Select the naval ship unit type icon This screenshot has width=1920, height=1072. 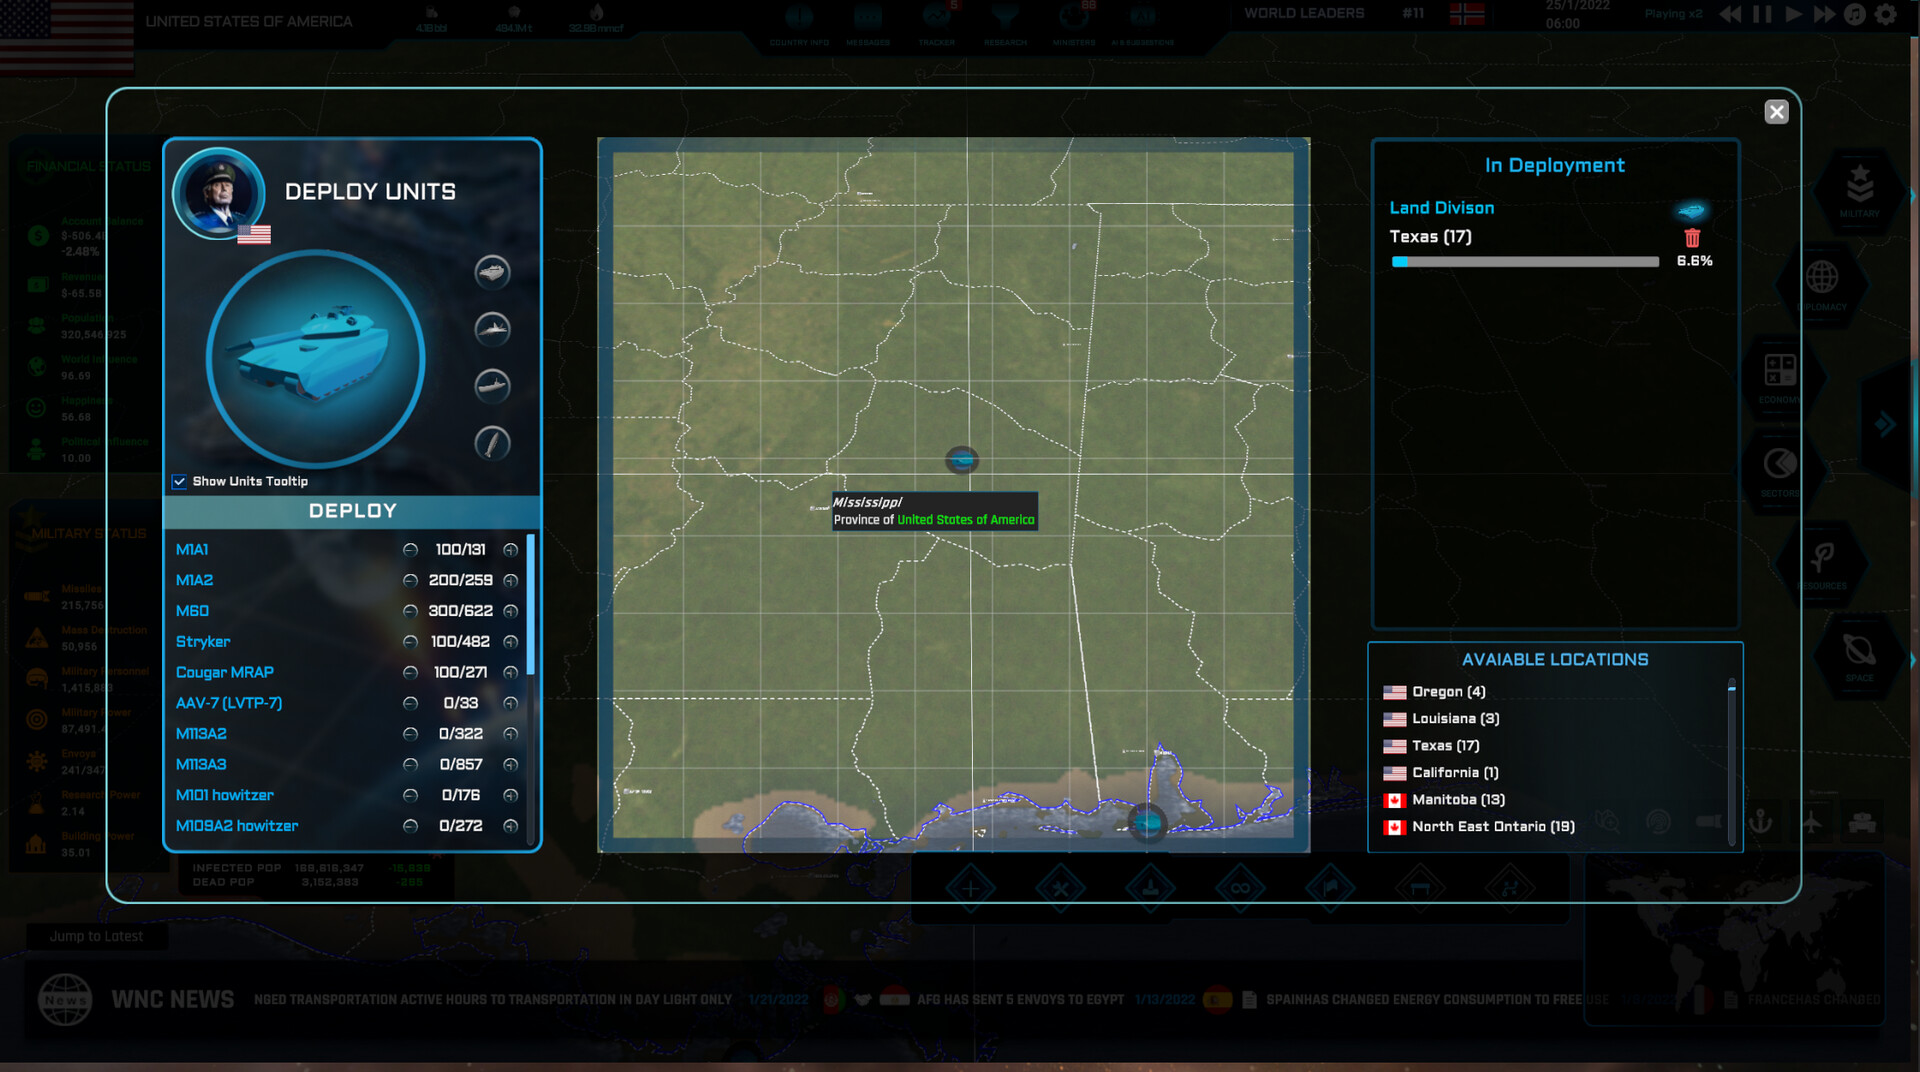[492, 386]
